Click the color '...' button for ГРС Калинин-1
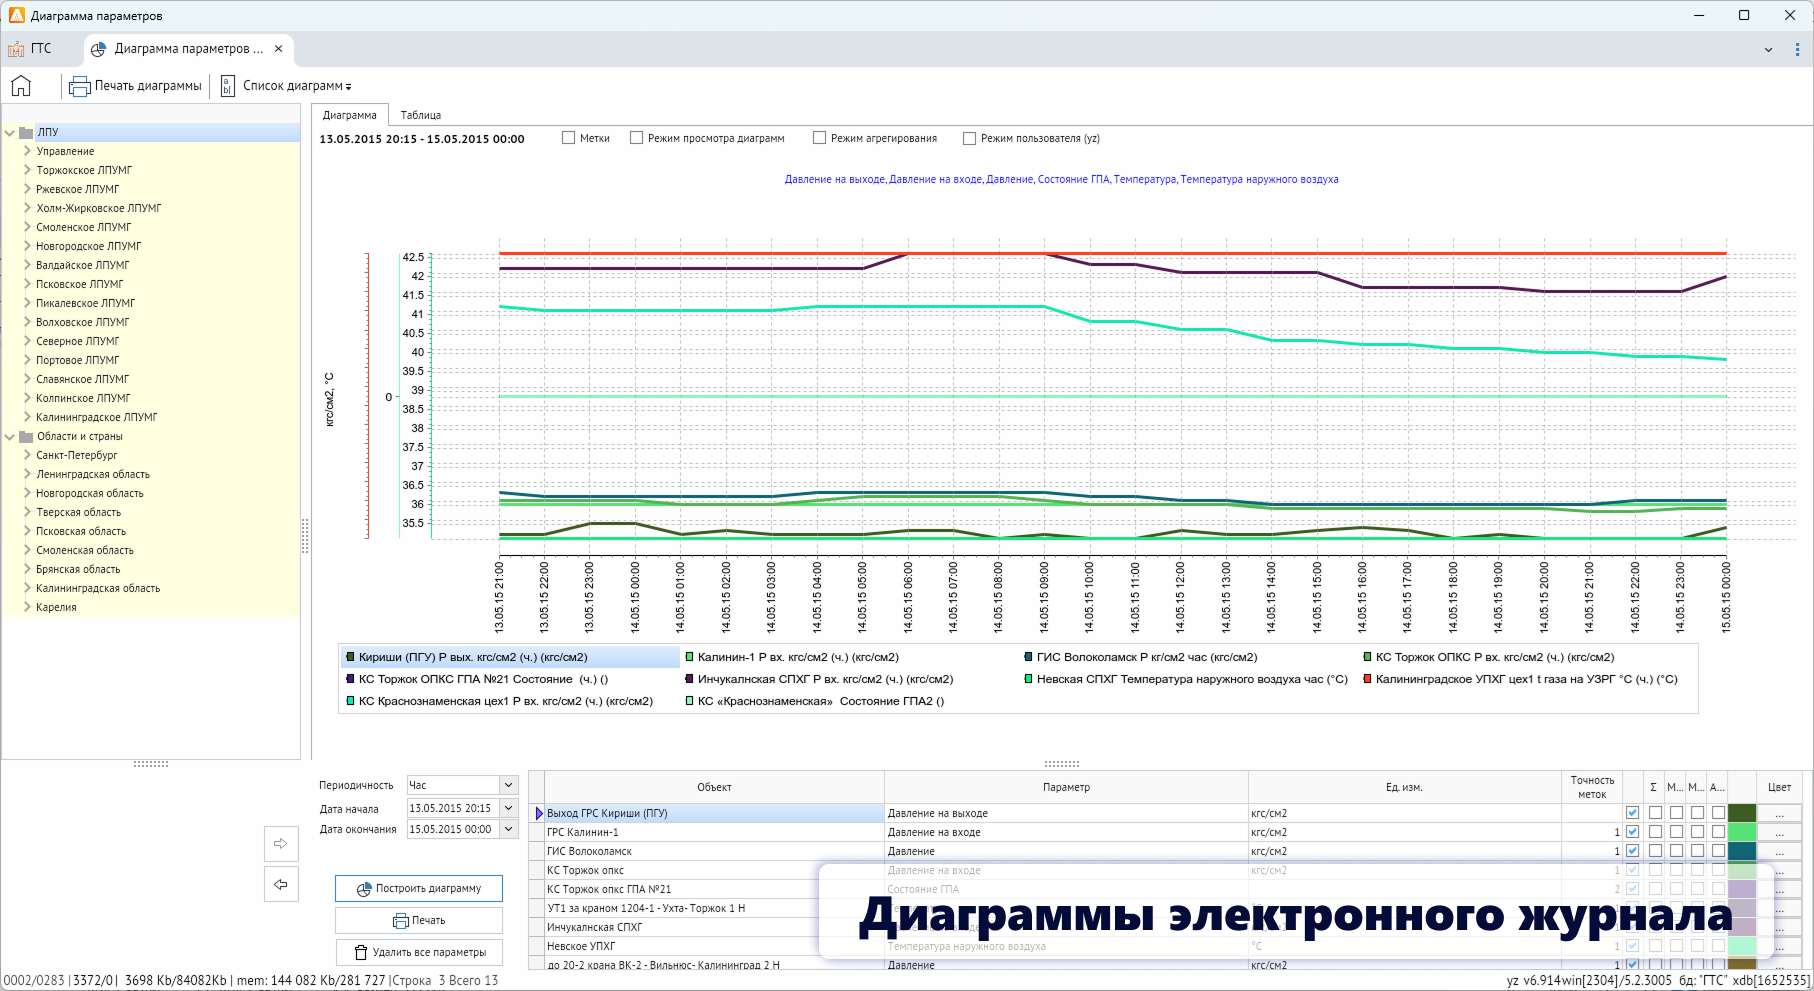Screen dimensions: 1814x991 [1779, 832]
